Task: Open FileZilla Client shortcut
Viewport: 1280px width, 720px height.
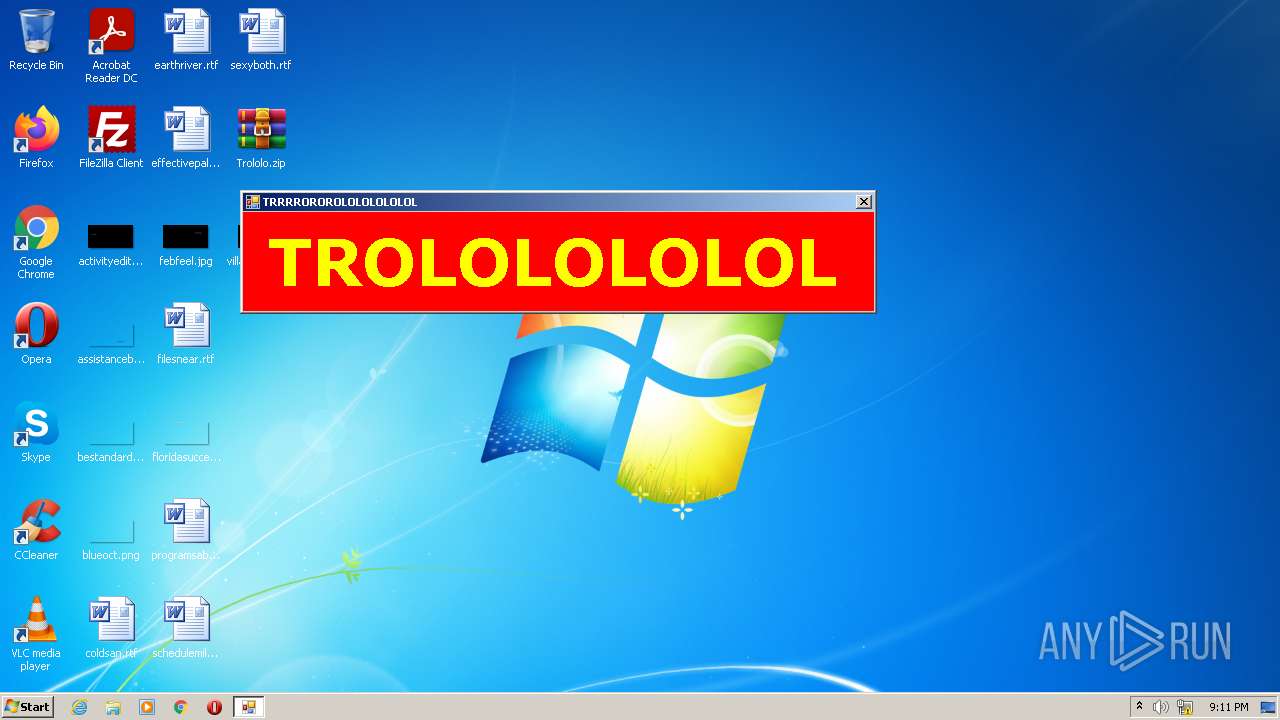Action: click(111, 138)
